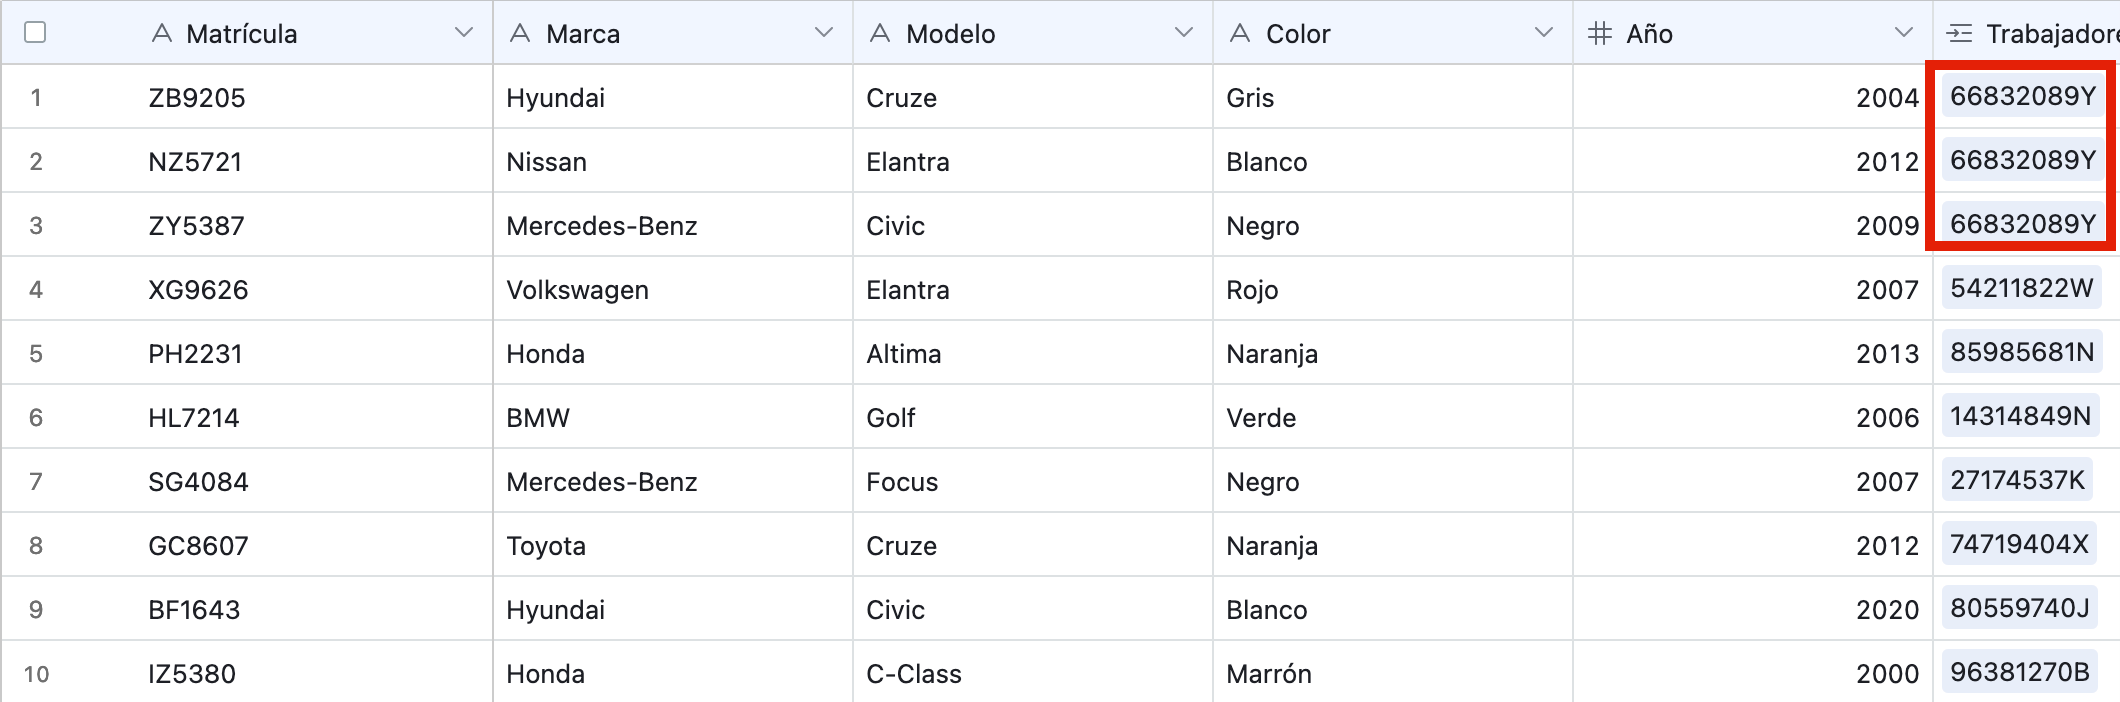
Task: Toggle the select-all rows checkbox
Action: click(35, 33)
